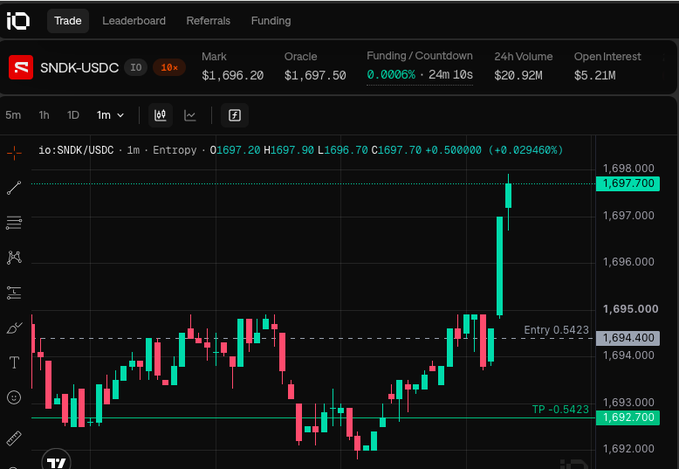The width and height of the screenshot is (679, 469).
Task: Open the Leaderboard tab
Action: [134, 21]
